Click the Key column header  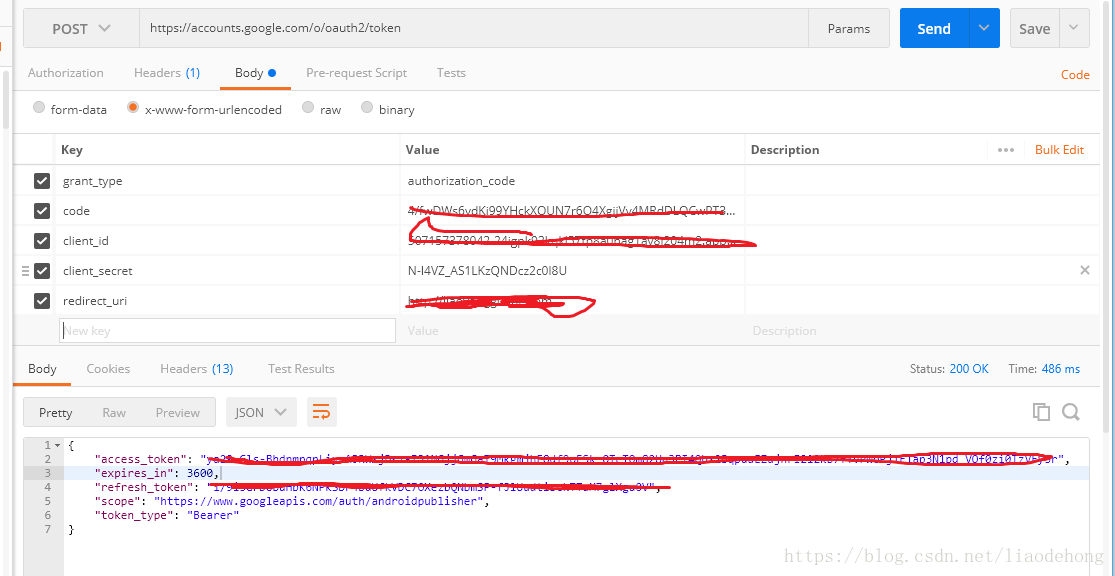click(72, 150)
